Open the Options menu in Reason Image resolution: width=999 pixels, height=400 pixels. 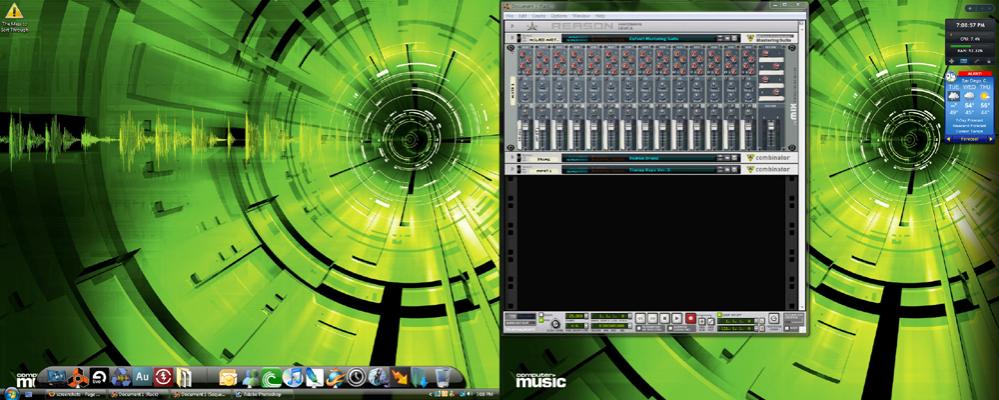559,16
